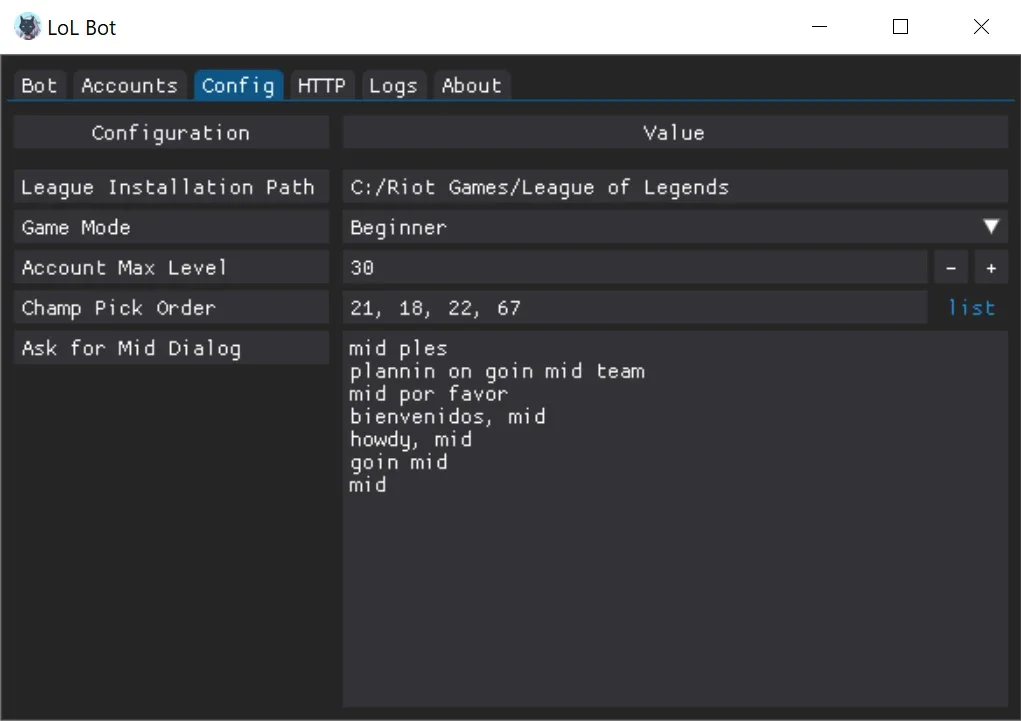Expand Game Mode using the triangle arrow

click(991, 227)
